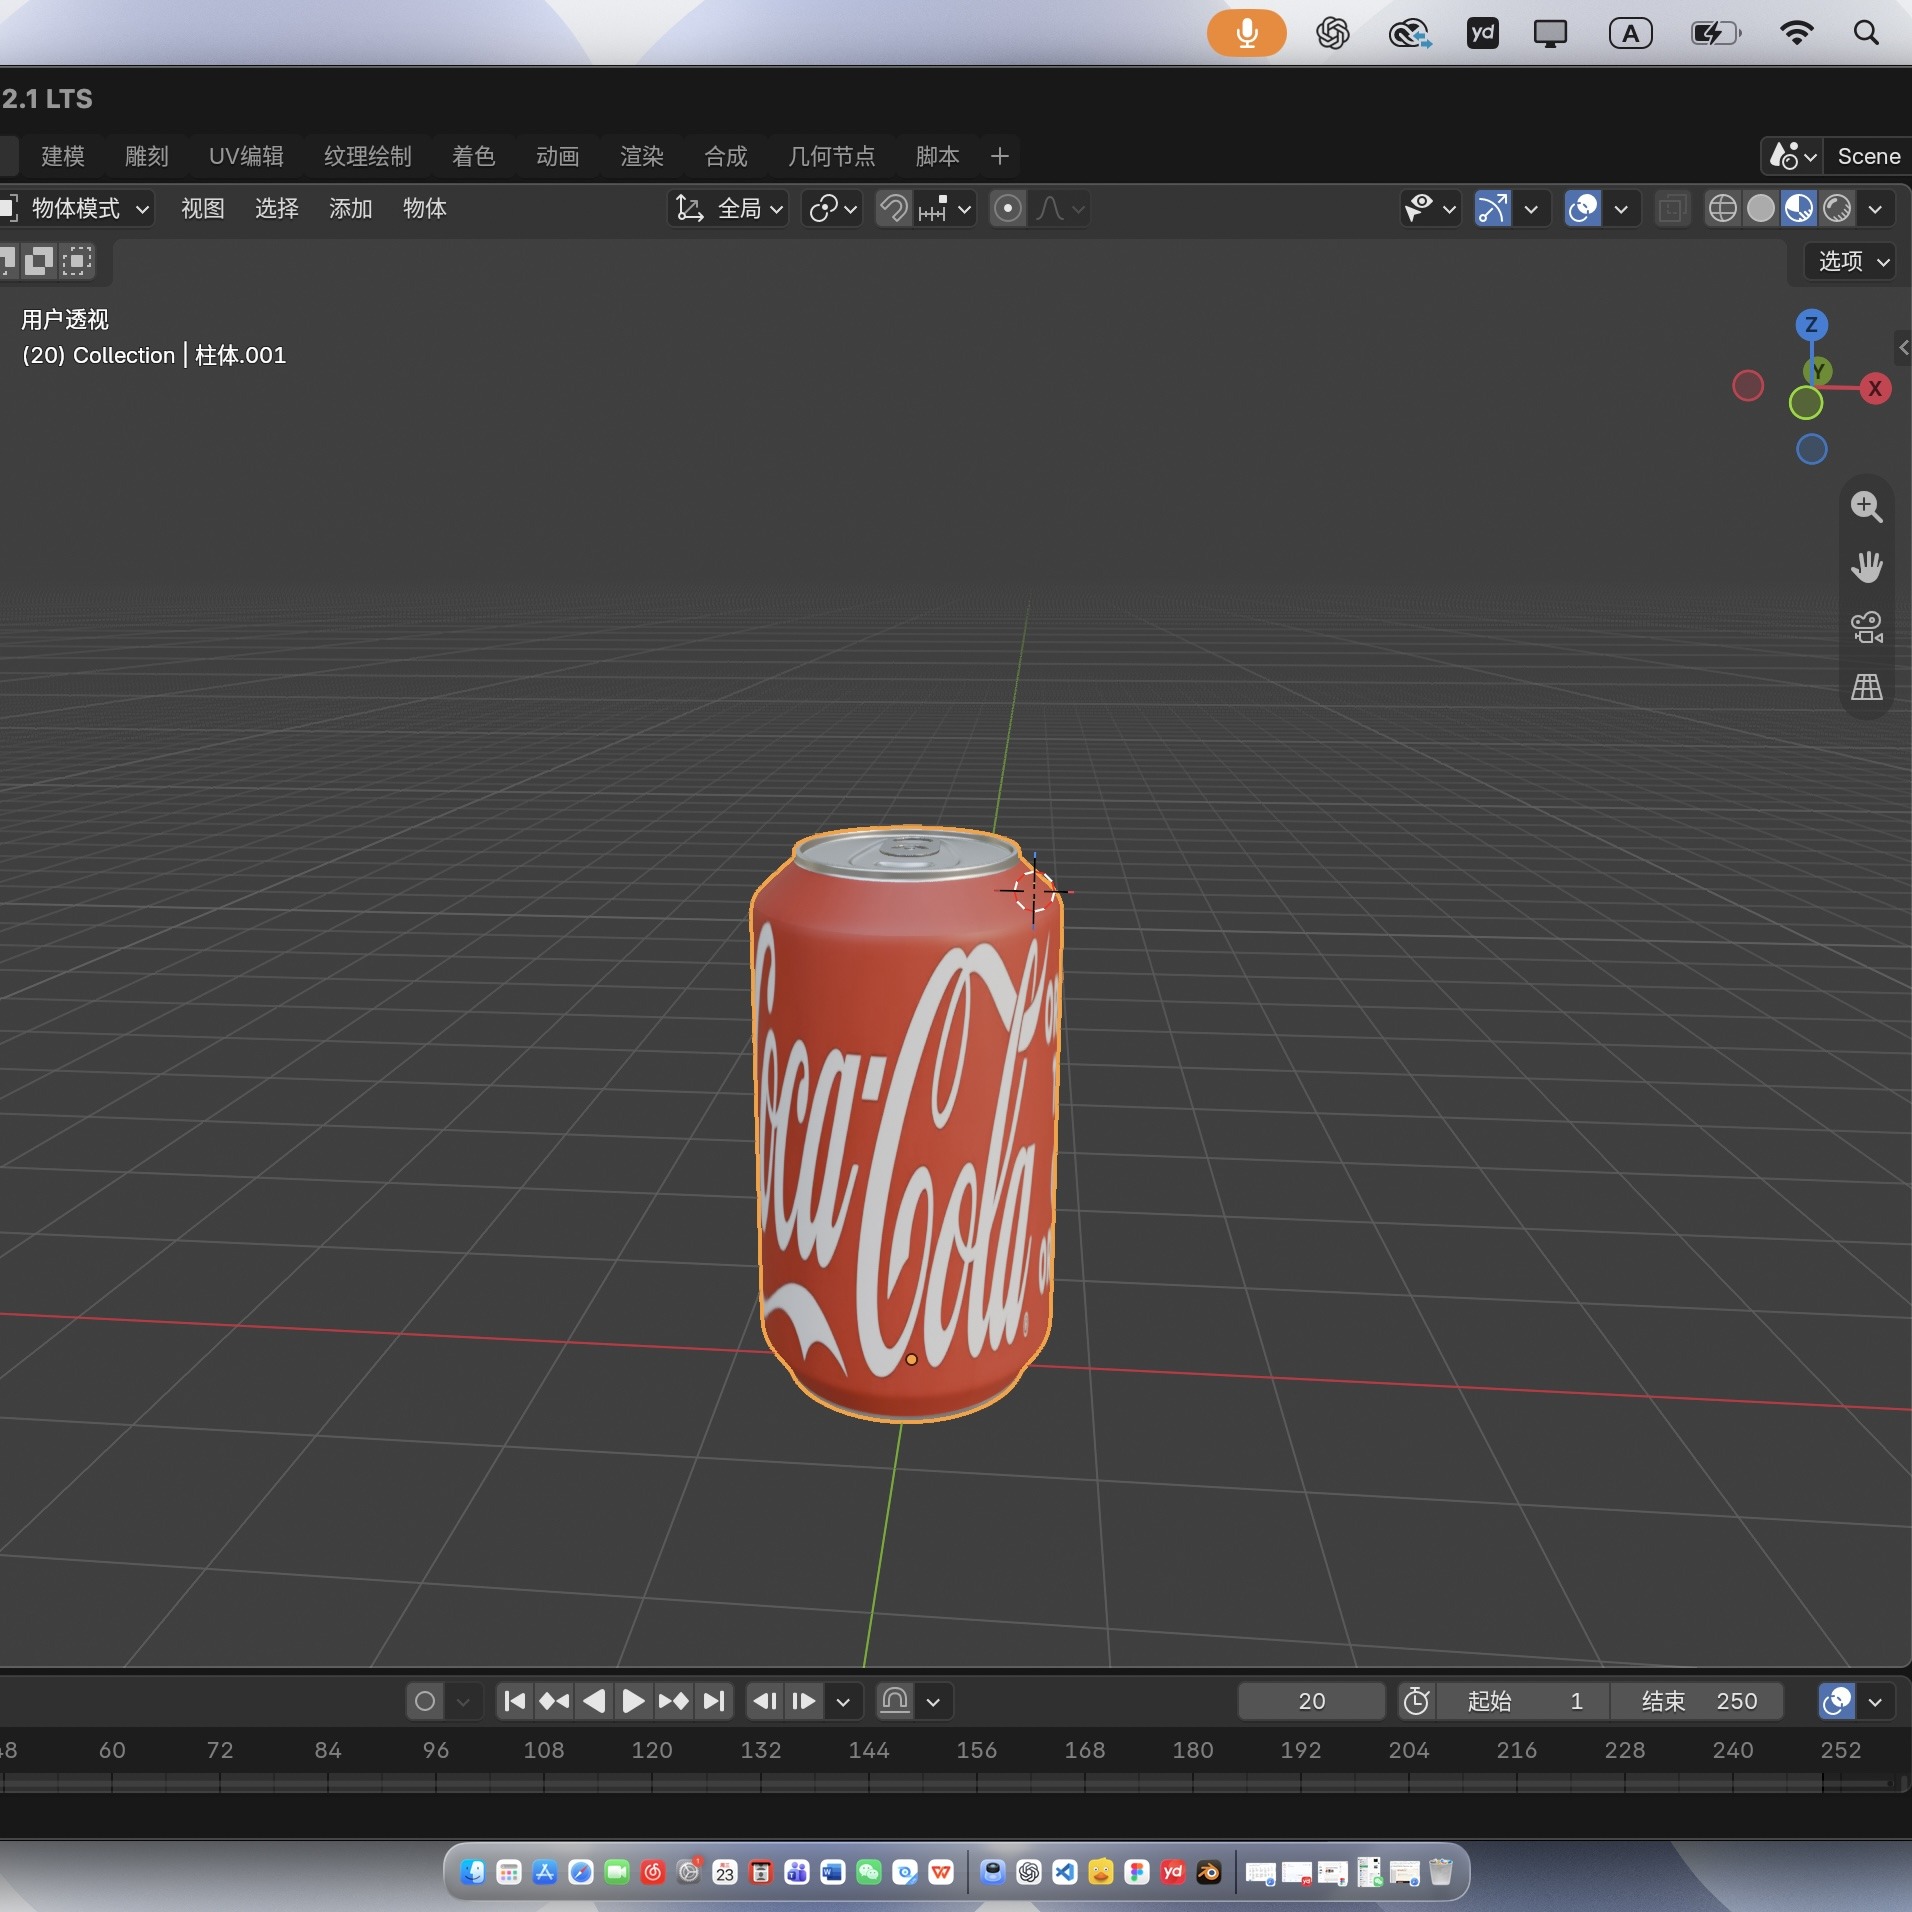Image resolution: width=1912 pixels, height=1912 pixels.
Task: Switch to 着色 workspace tab
Action: click(x=474, y=156)
